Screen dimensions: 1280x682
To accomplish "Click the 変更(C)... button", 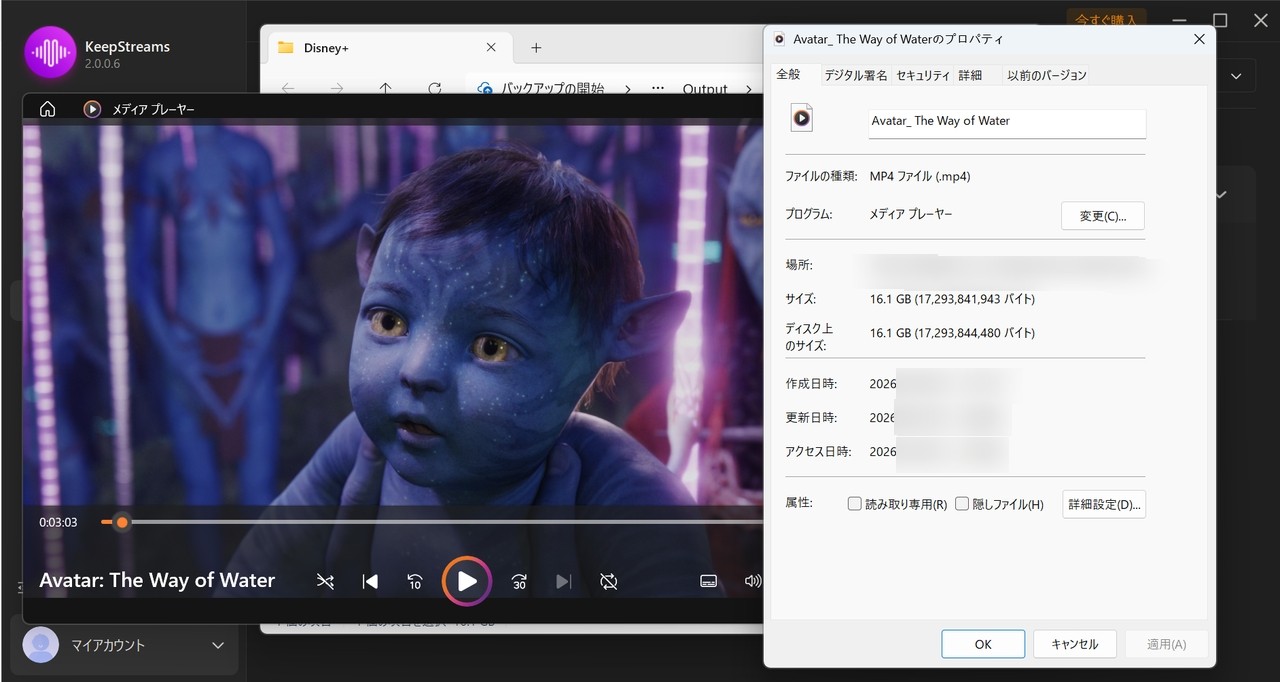I will (1102, 216).
